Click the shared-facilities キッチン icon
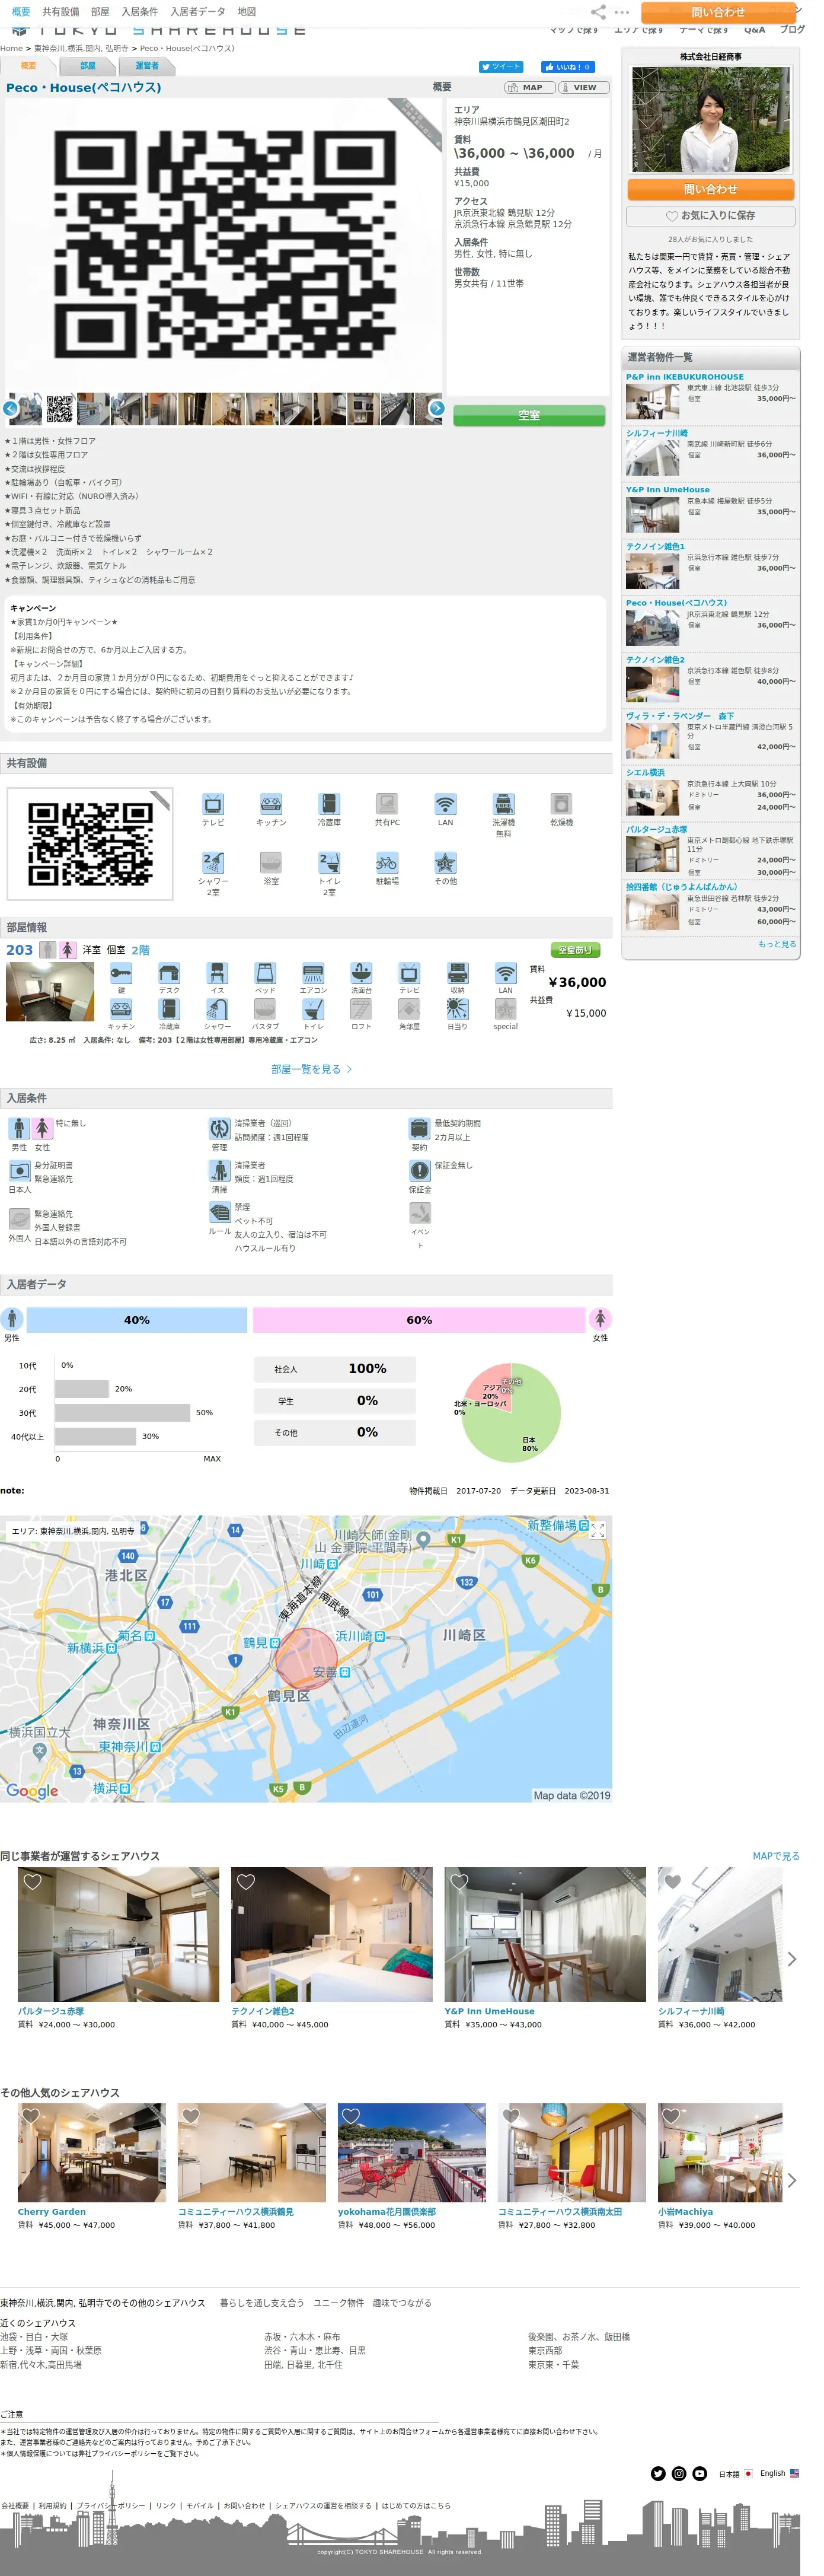Image resolution: width=824 pixels, height=2576 pixels. (x=271, y=804)
